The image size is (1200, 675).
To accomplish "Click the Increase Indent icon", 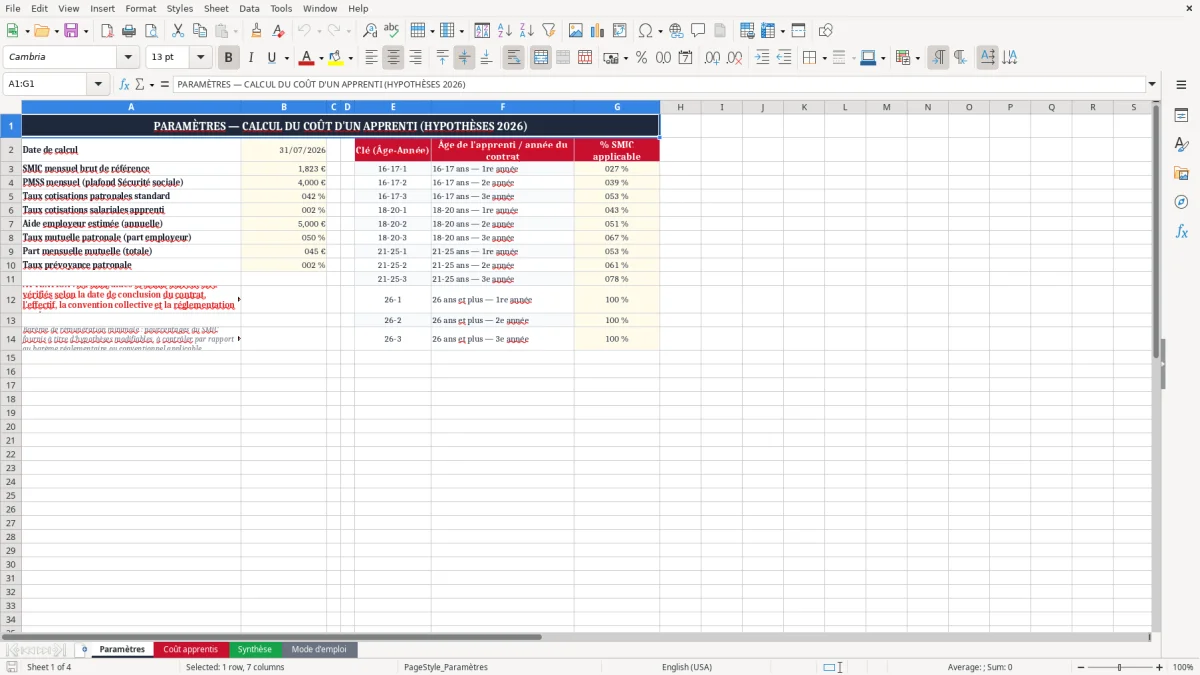I will click(x=762, y=58).
